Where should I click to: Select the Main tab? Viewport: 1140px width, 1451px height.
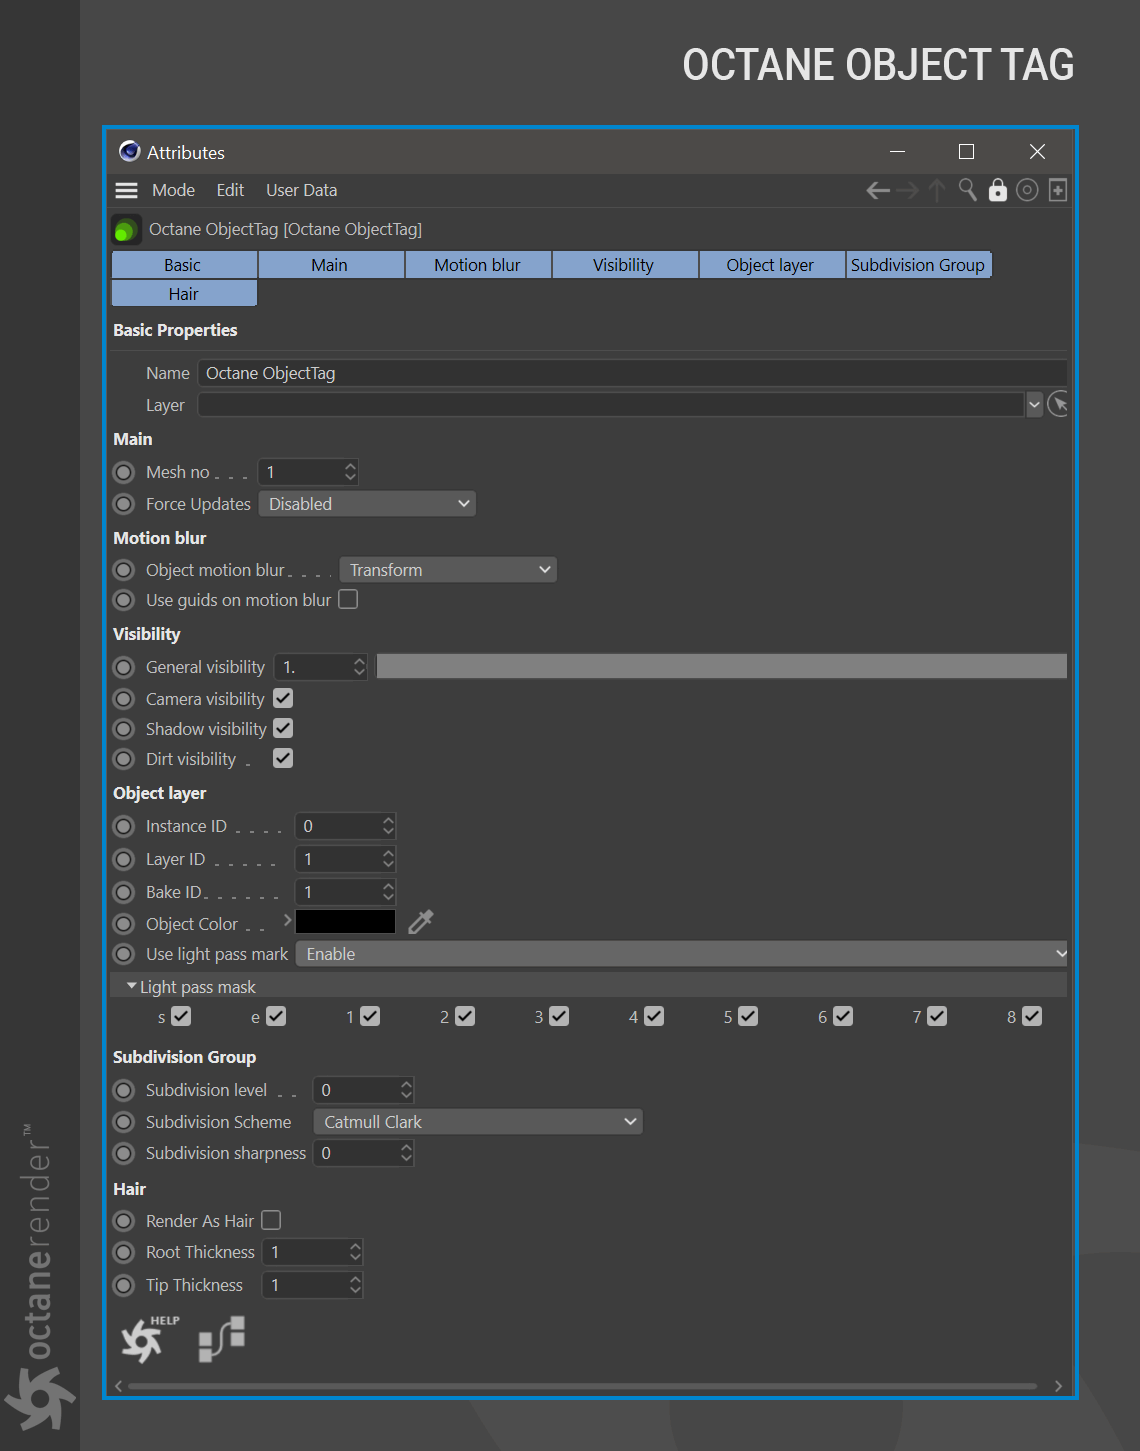331,265
